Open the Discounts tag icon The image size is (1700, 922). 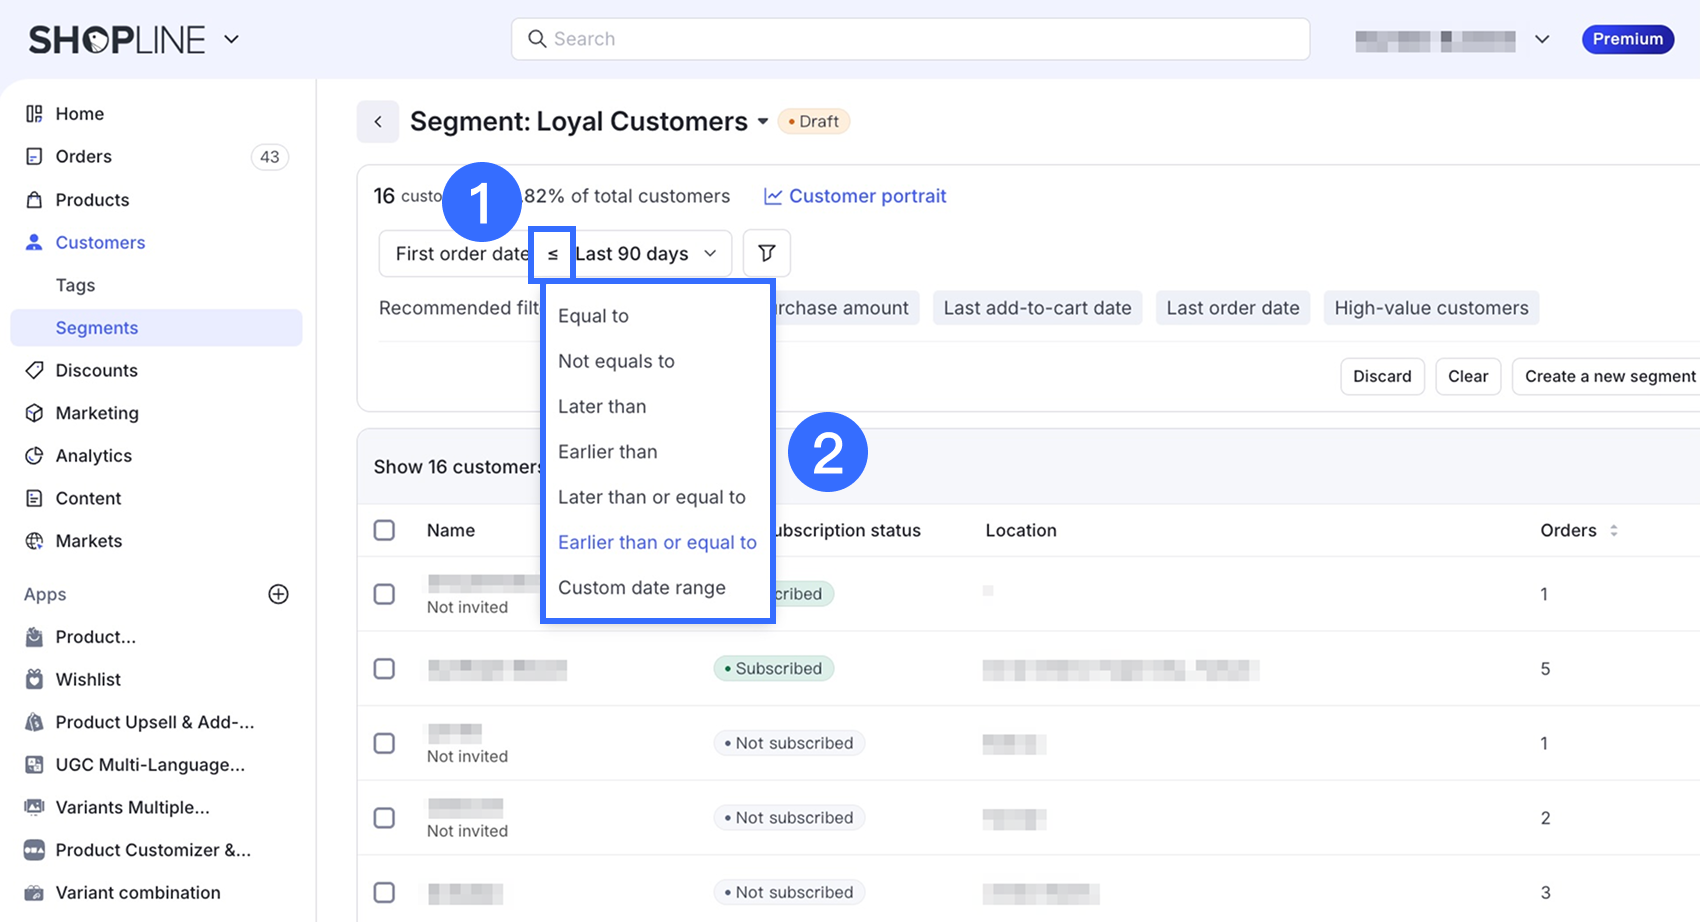[34, 370]
